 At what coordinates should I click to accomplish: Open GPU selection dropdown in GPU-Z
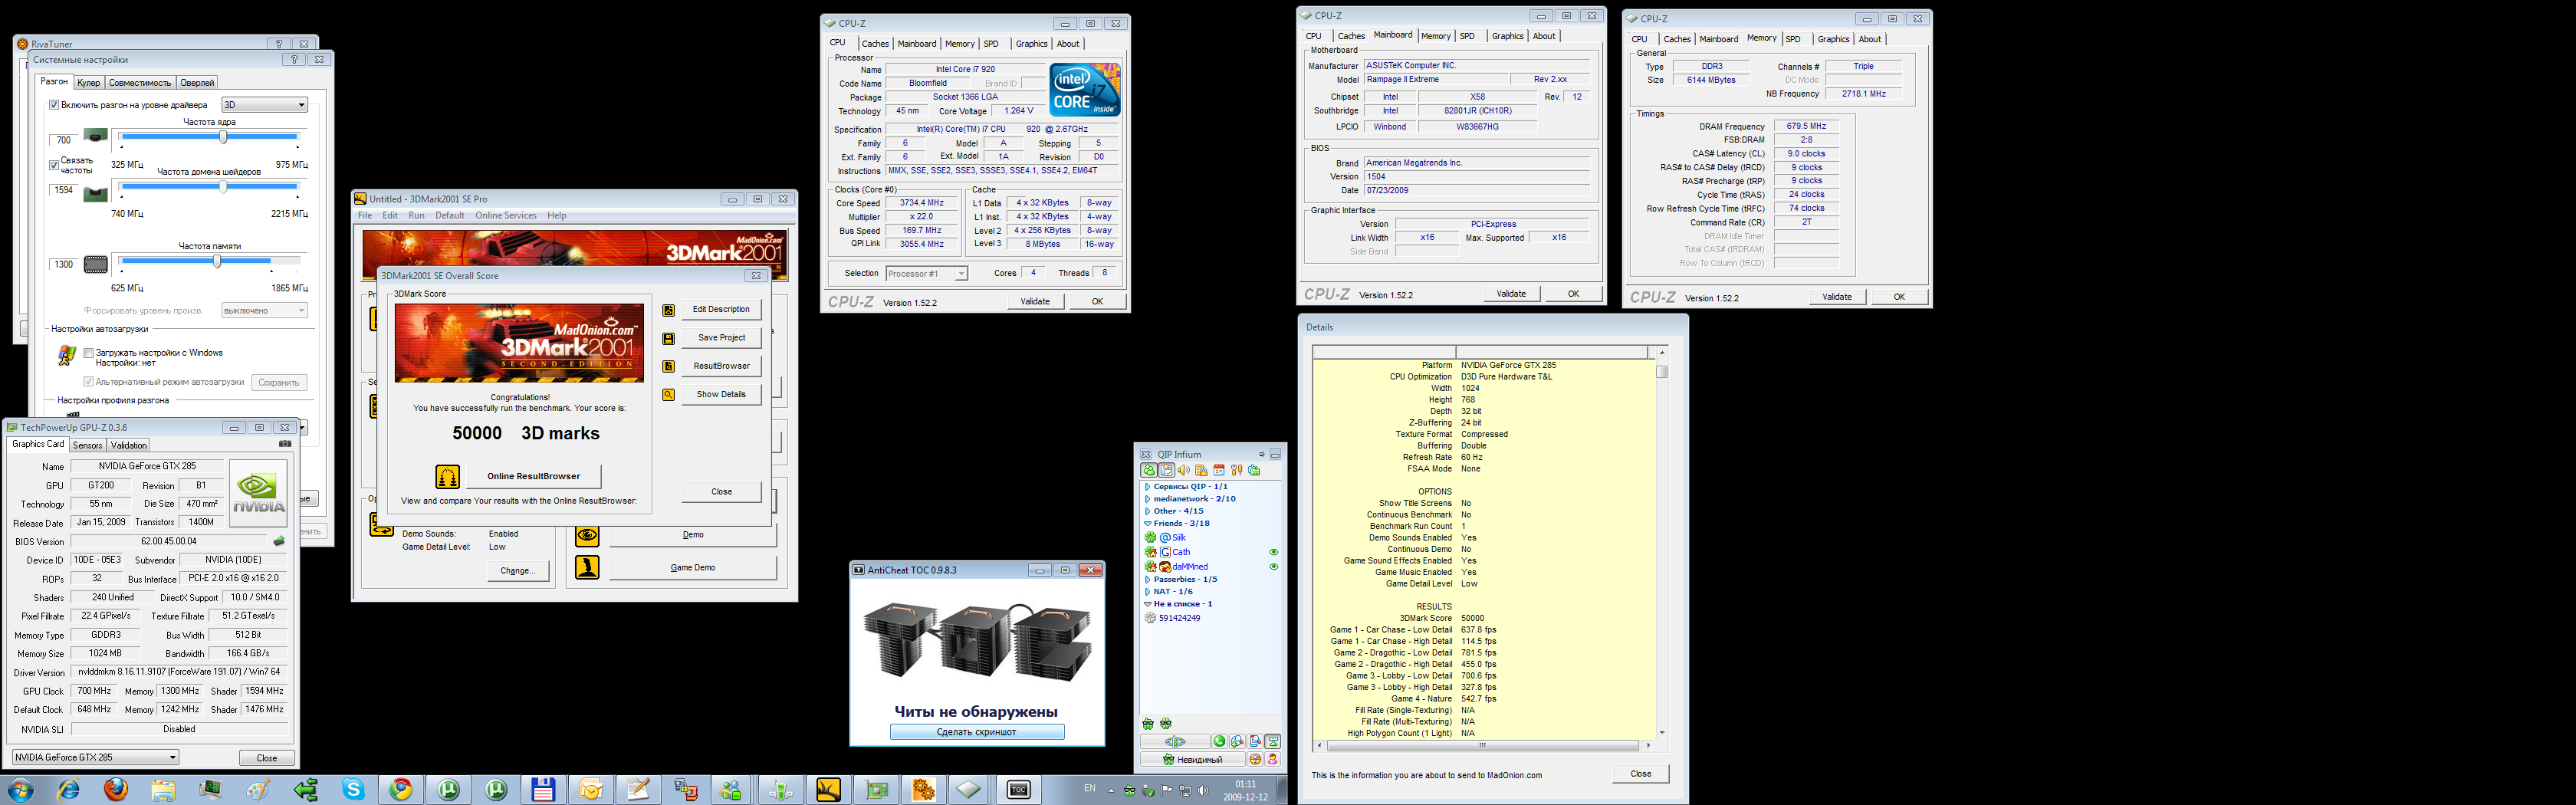click(96, 757)
